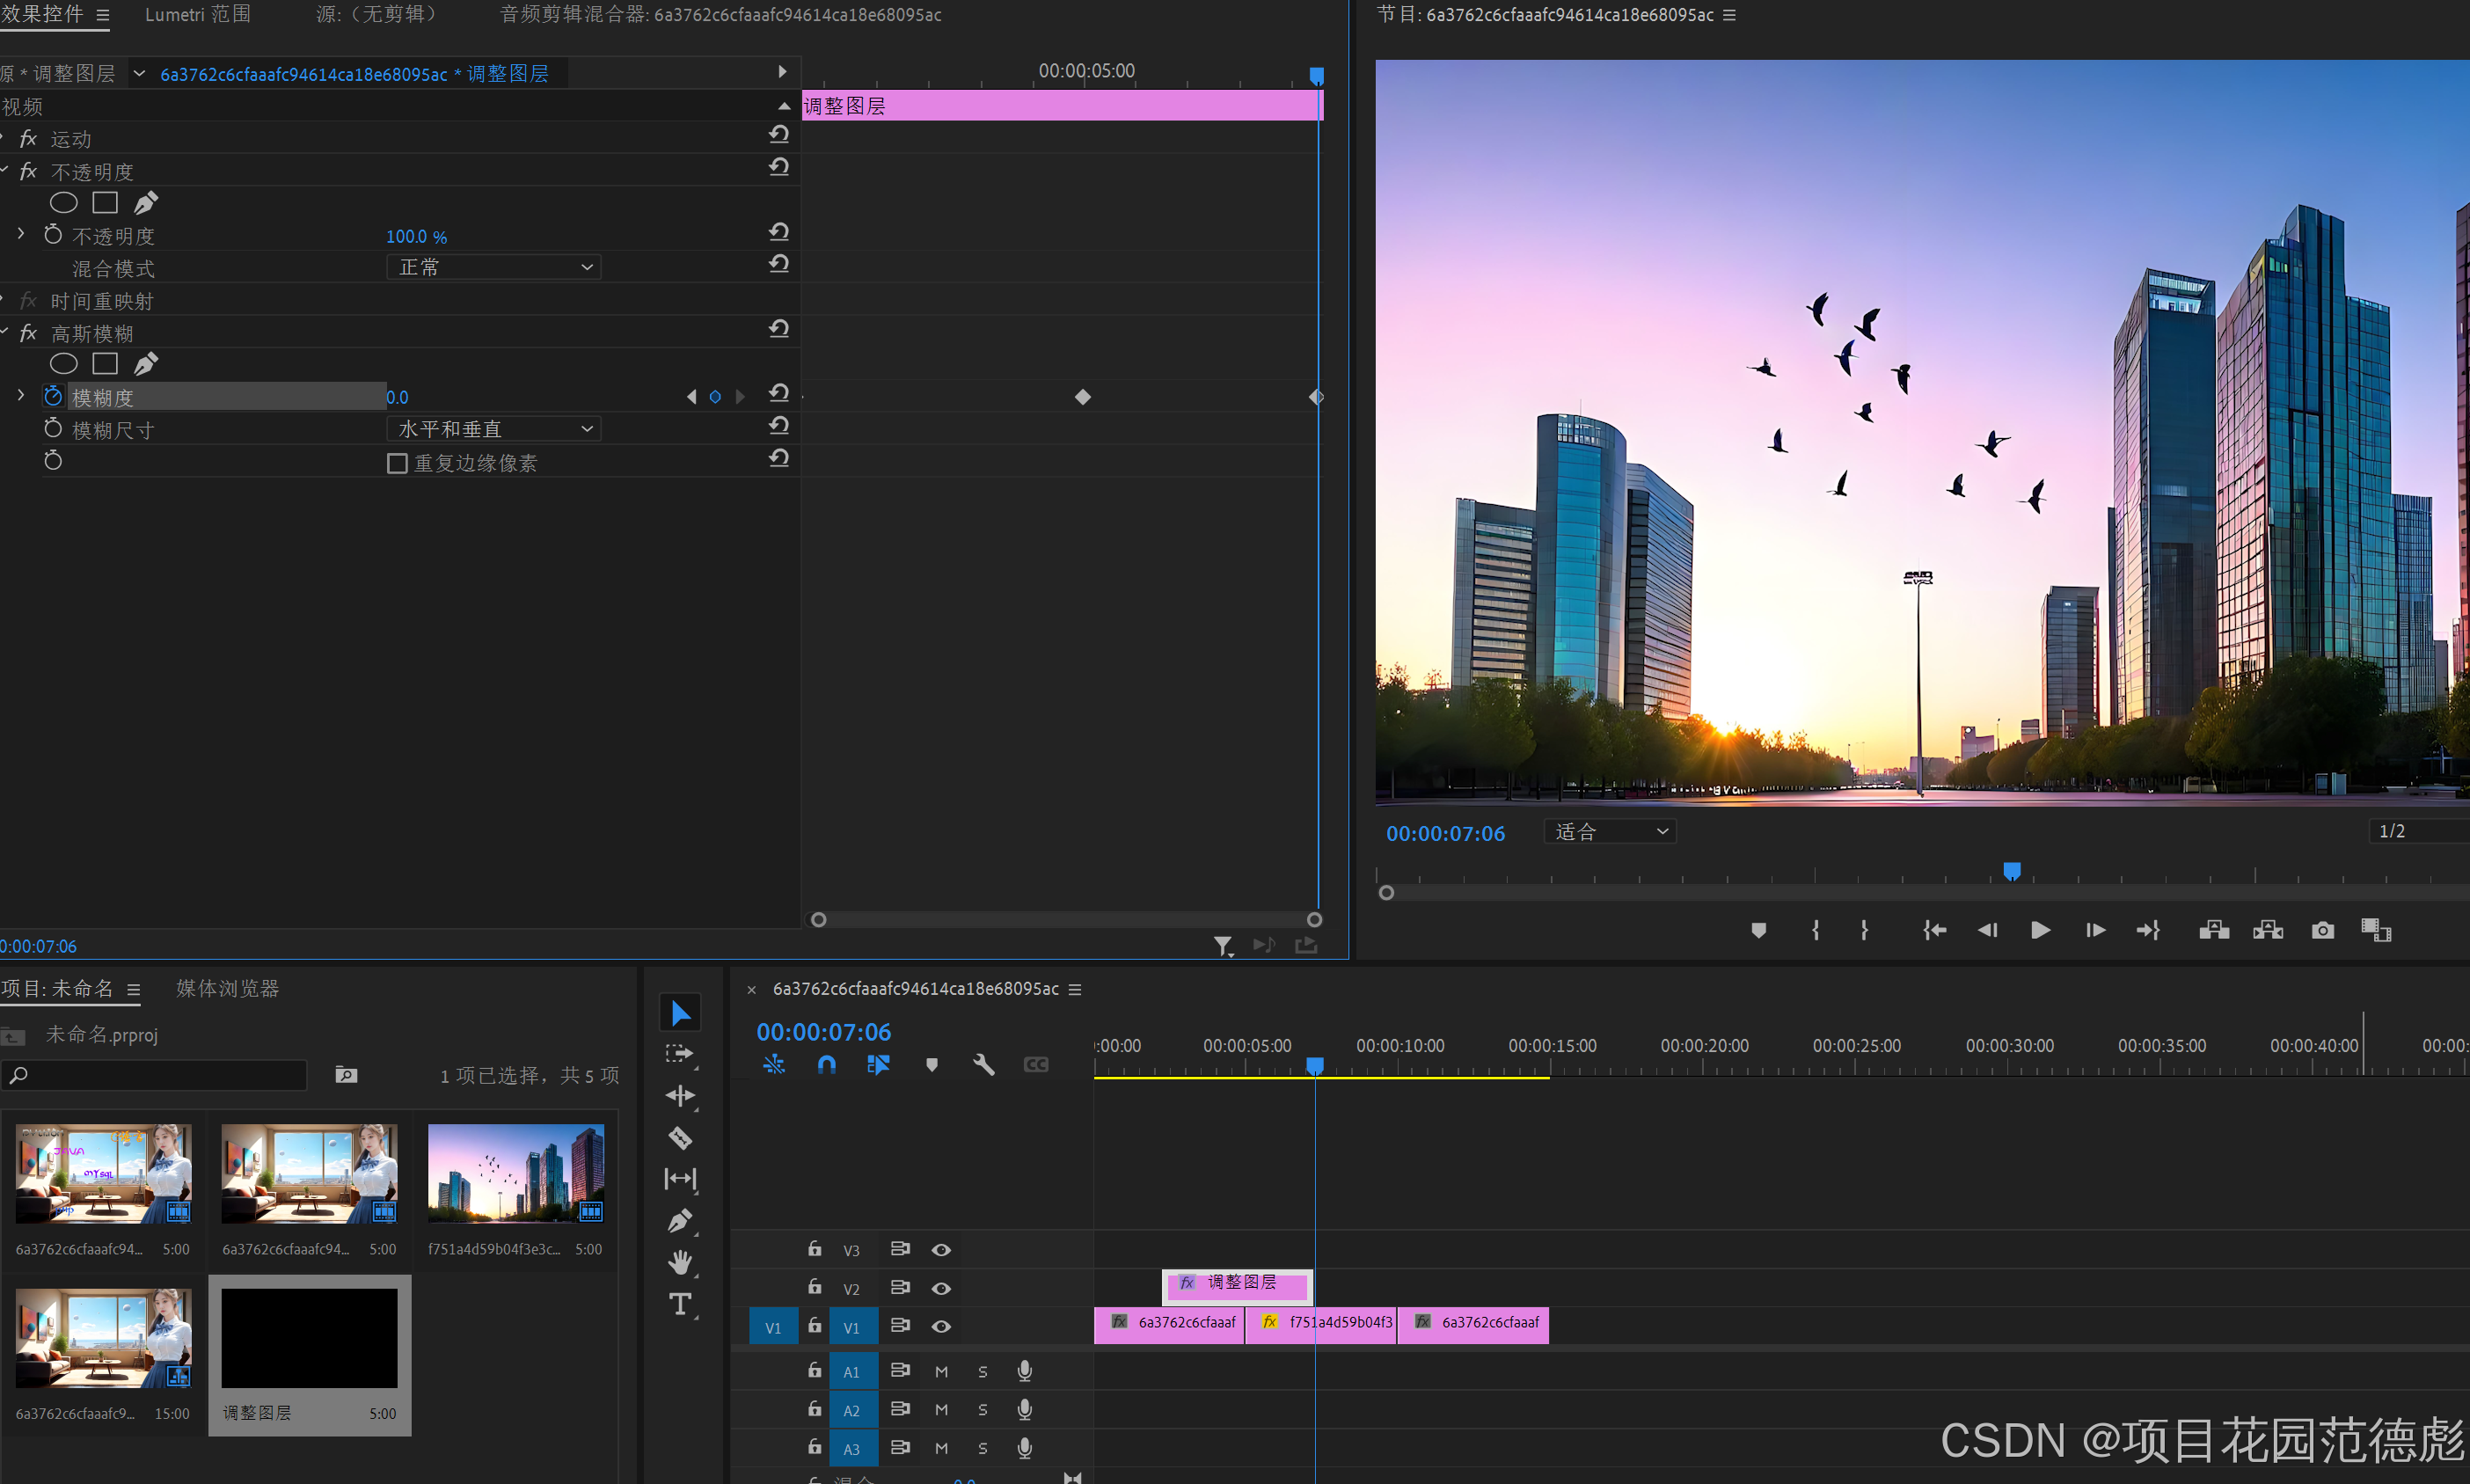Play the program monitor sequence

coord(2040,931)
